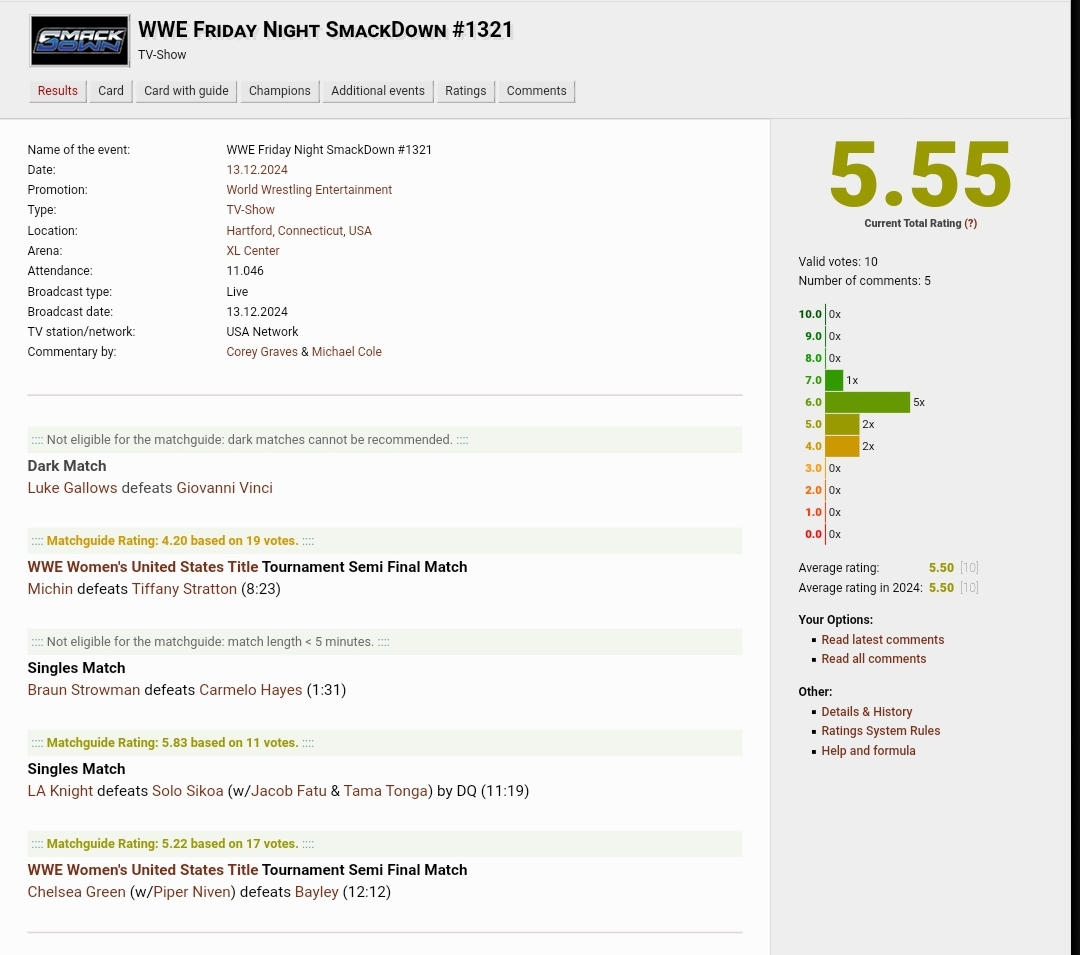Click the Dark Match heading
The image size is (1080, 955).
click(67, 466)
